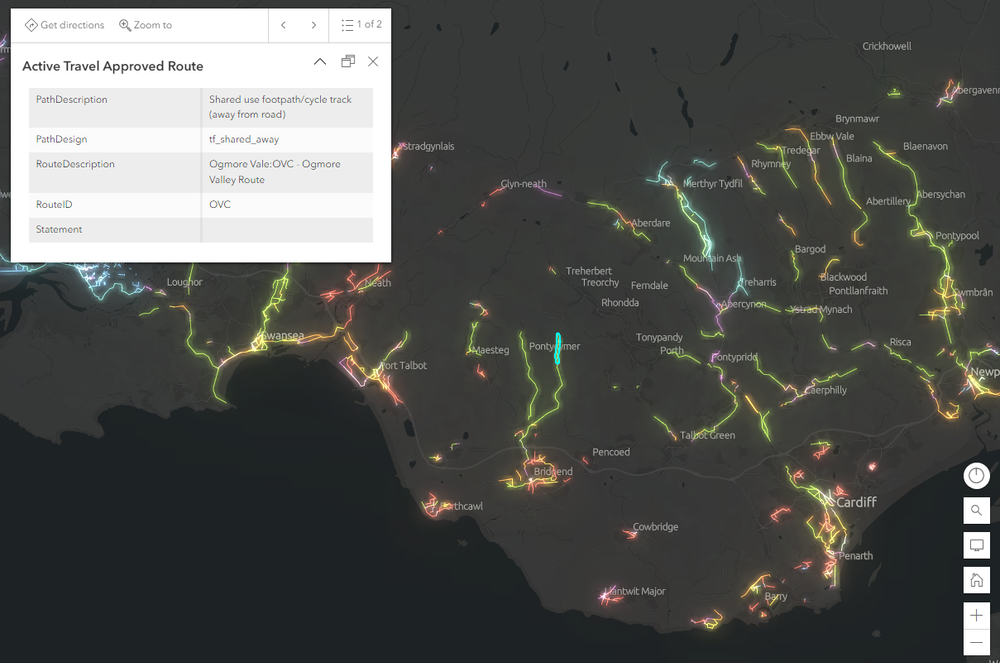Screen dimensions: 1000x663
Task: Click the fullscreen monitor icon
Action: coord(976,545)
